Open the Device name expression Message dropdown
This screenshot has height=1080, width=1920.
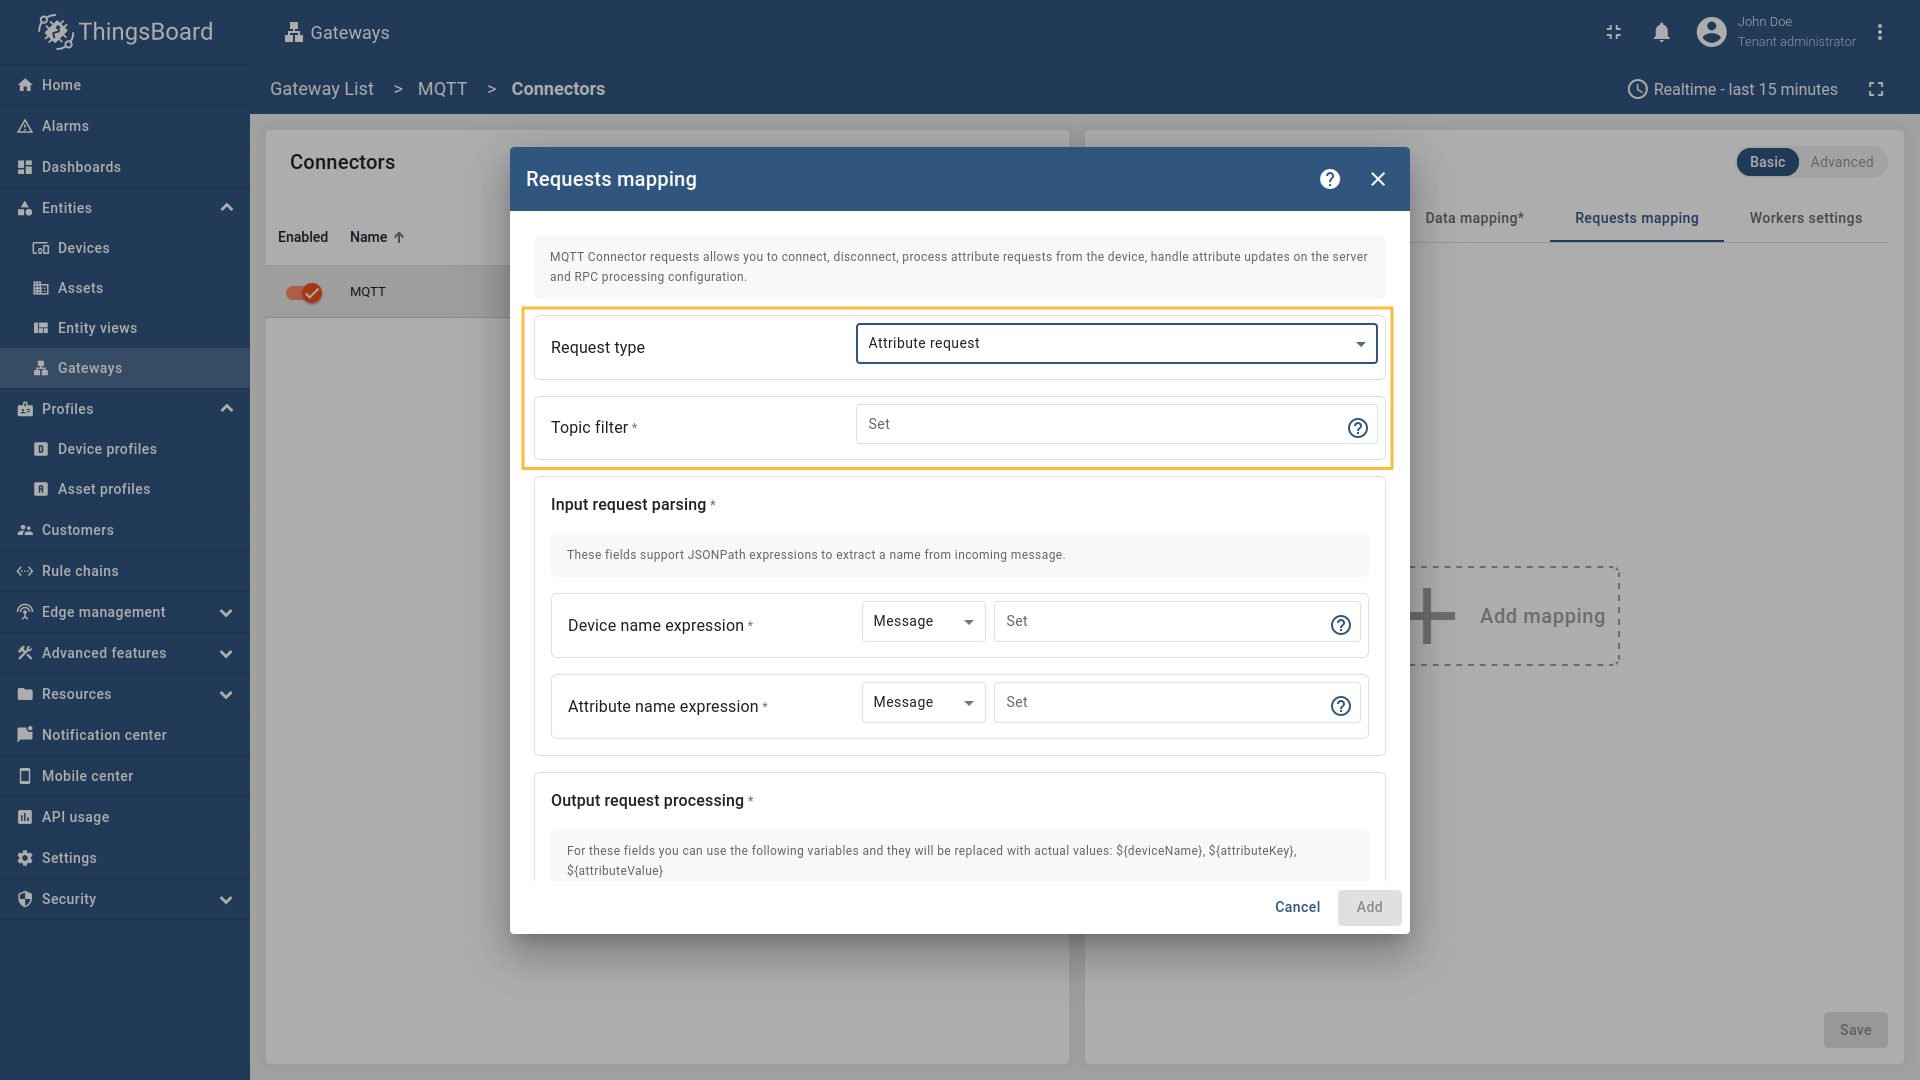coord(921,621)
